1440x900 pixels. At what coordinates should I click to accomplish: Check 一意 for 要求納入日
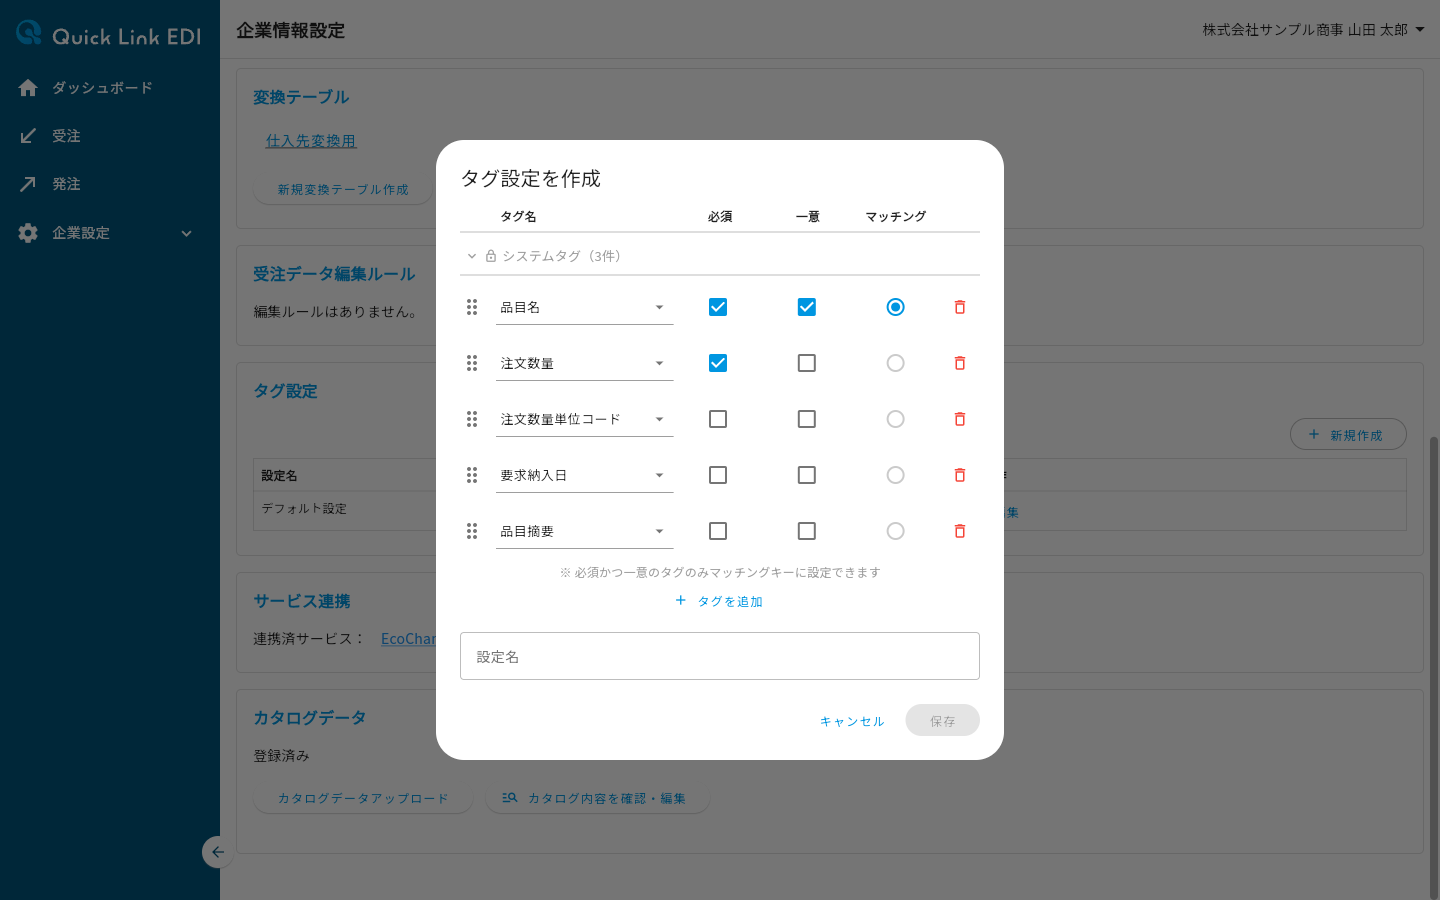[807, 475]
